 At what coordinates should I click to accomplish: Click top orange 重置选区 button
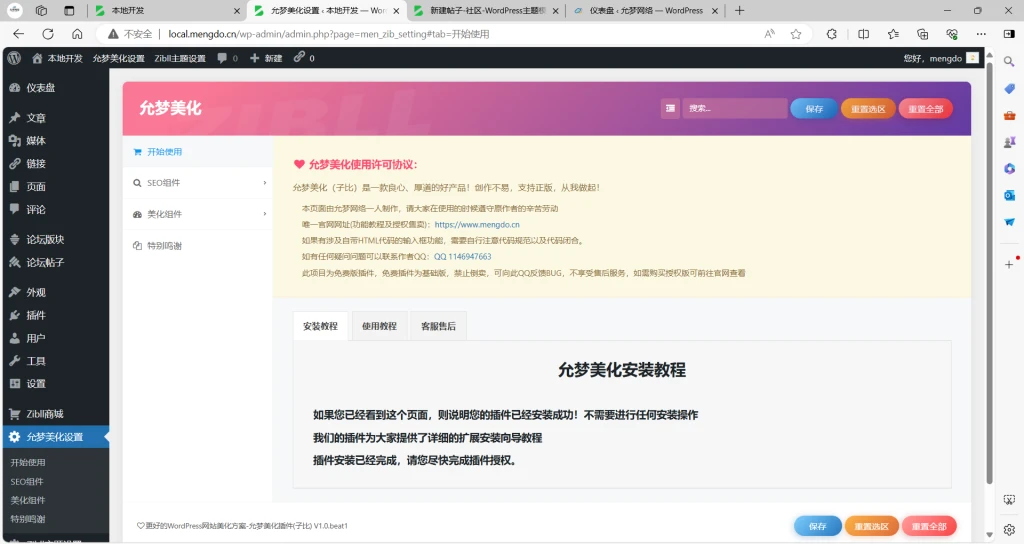(x=868, y=109)
